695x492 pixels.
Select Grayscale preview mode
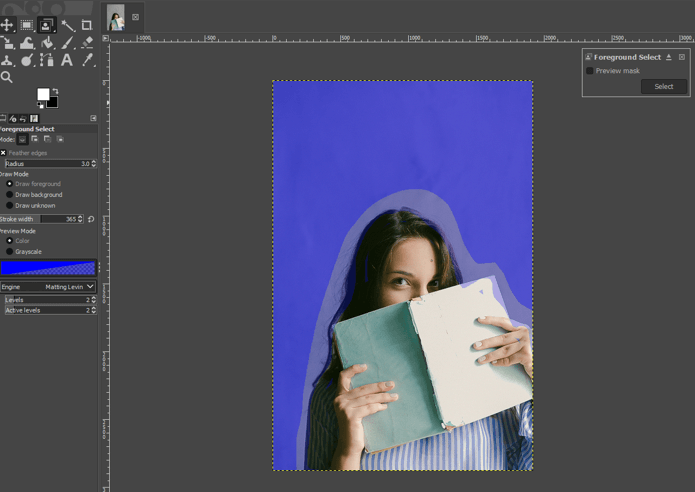tap(9, 252)
